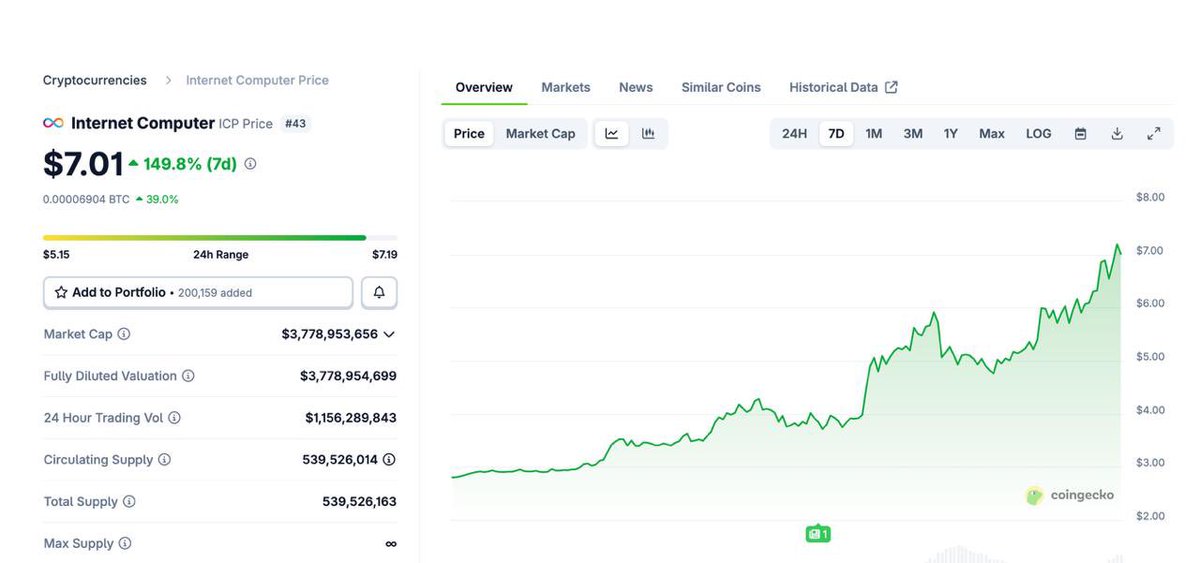This screenshot has height=563, width=1200.
Task: Open info icon next to Market Cap
Action: pyautogui.click(x=124, y=334)
